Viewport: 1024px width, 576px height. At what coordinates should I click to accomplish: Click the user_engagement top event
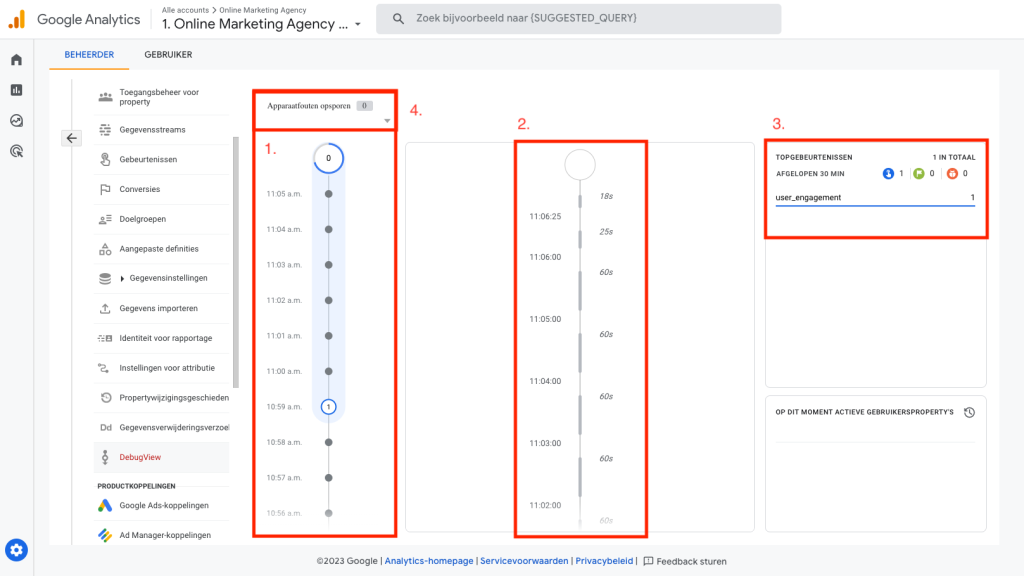click(809, 198)
